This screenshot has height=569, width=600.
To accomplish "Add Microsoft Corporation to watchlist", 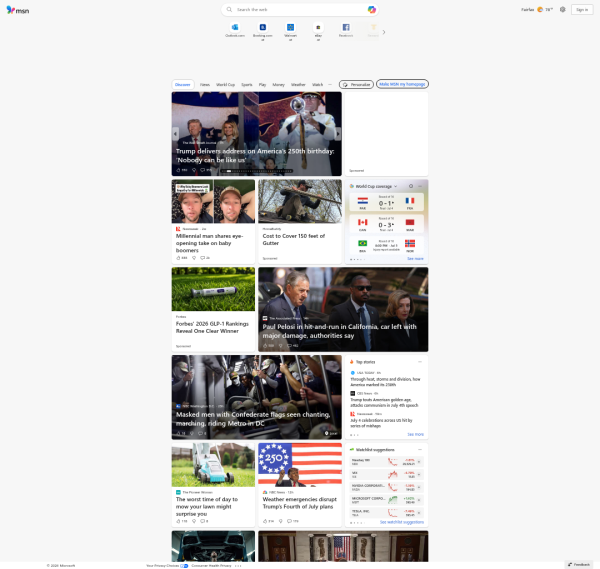I will tap(419, 500).
